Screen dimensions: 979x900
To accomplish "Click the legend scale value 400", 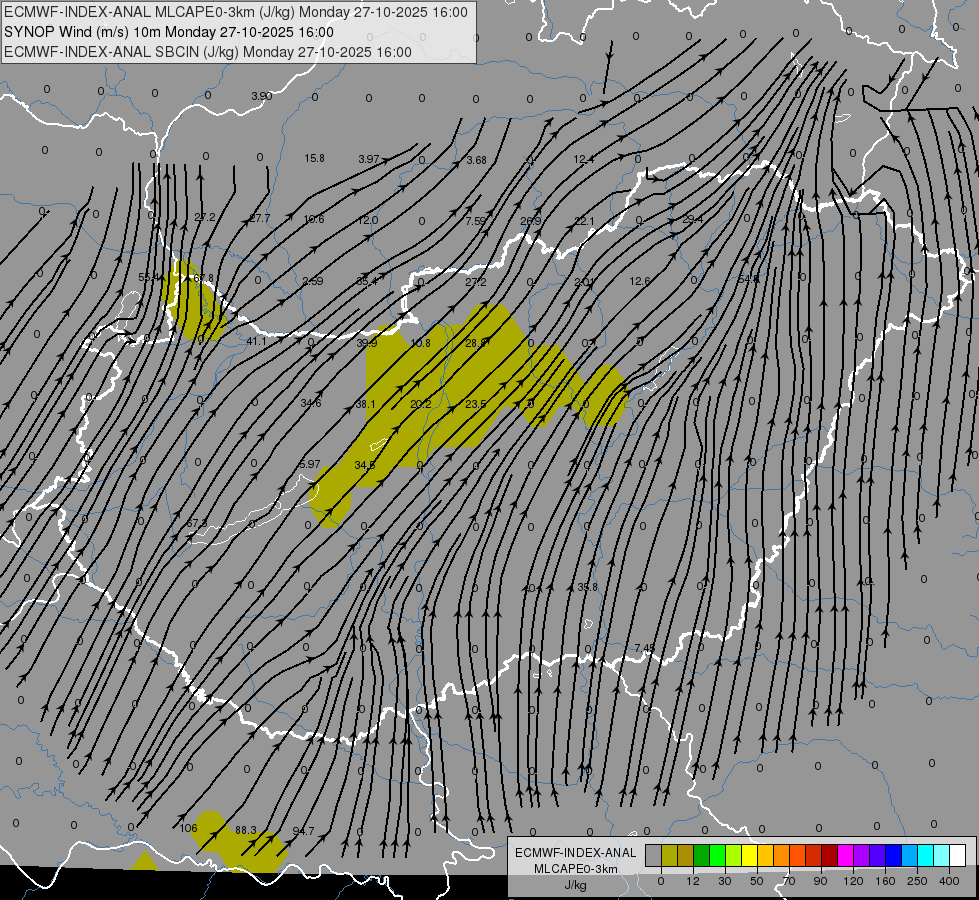I will point(949,881).
